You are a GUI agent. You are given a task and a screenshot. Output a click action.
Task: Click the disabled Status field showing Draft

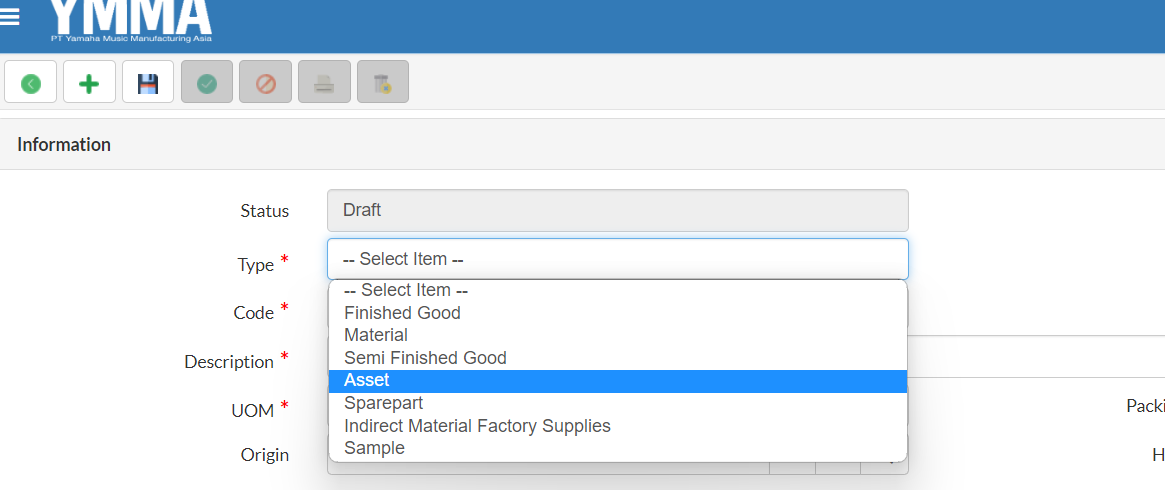click(x=617, y=211)
